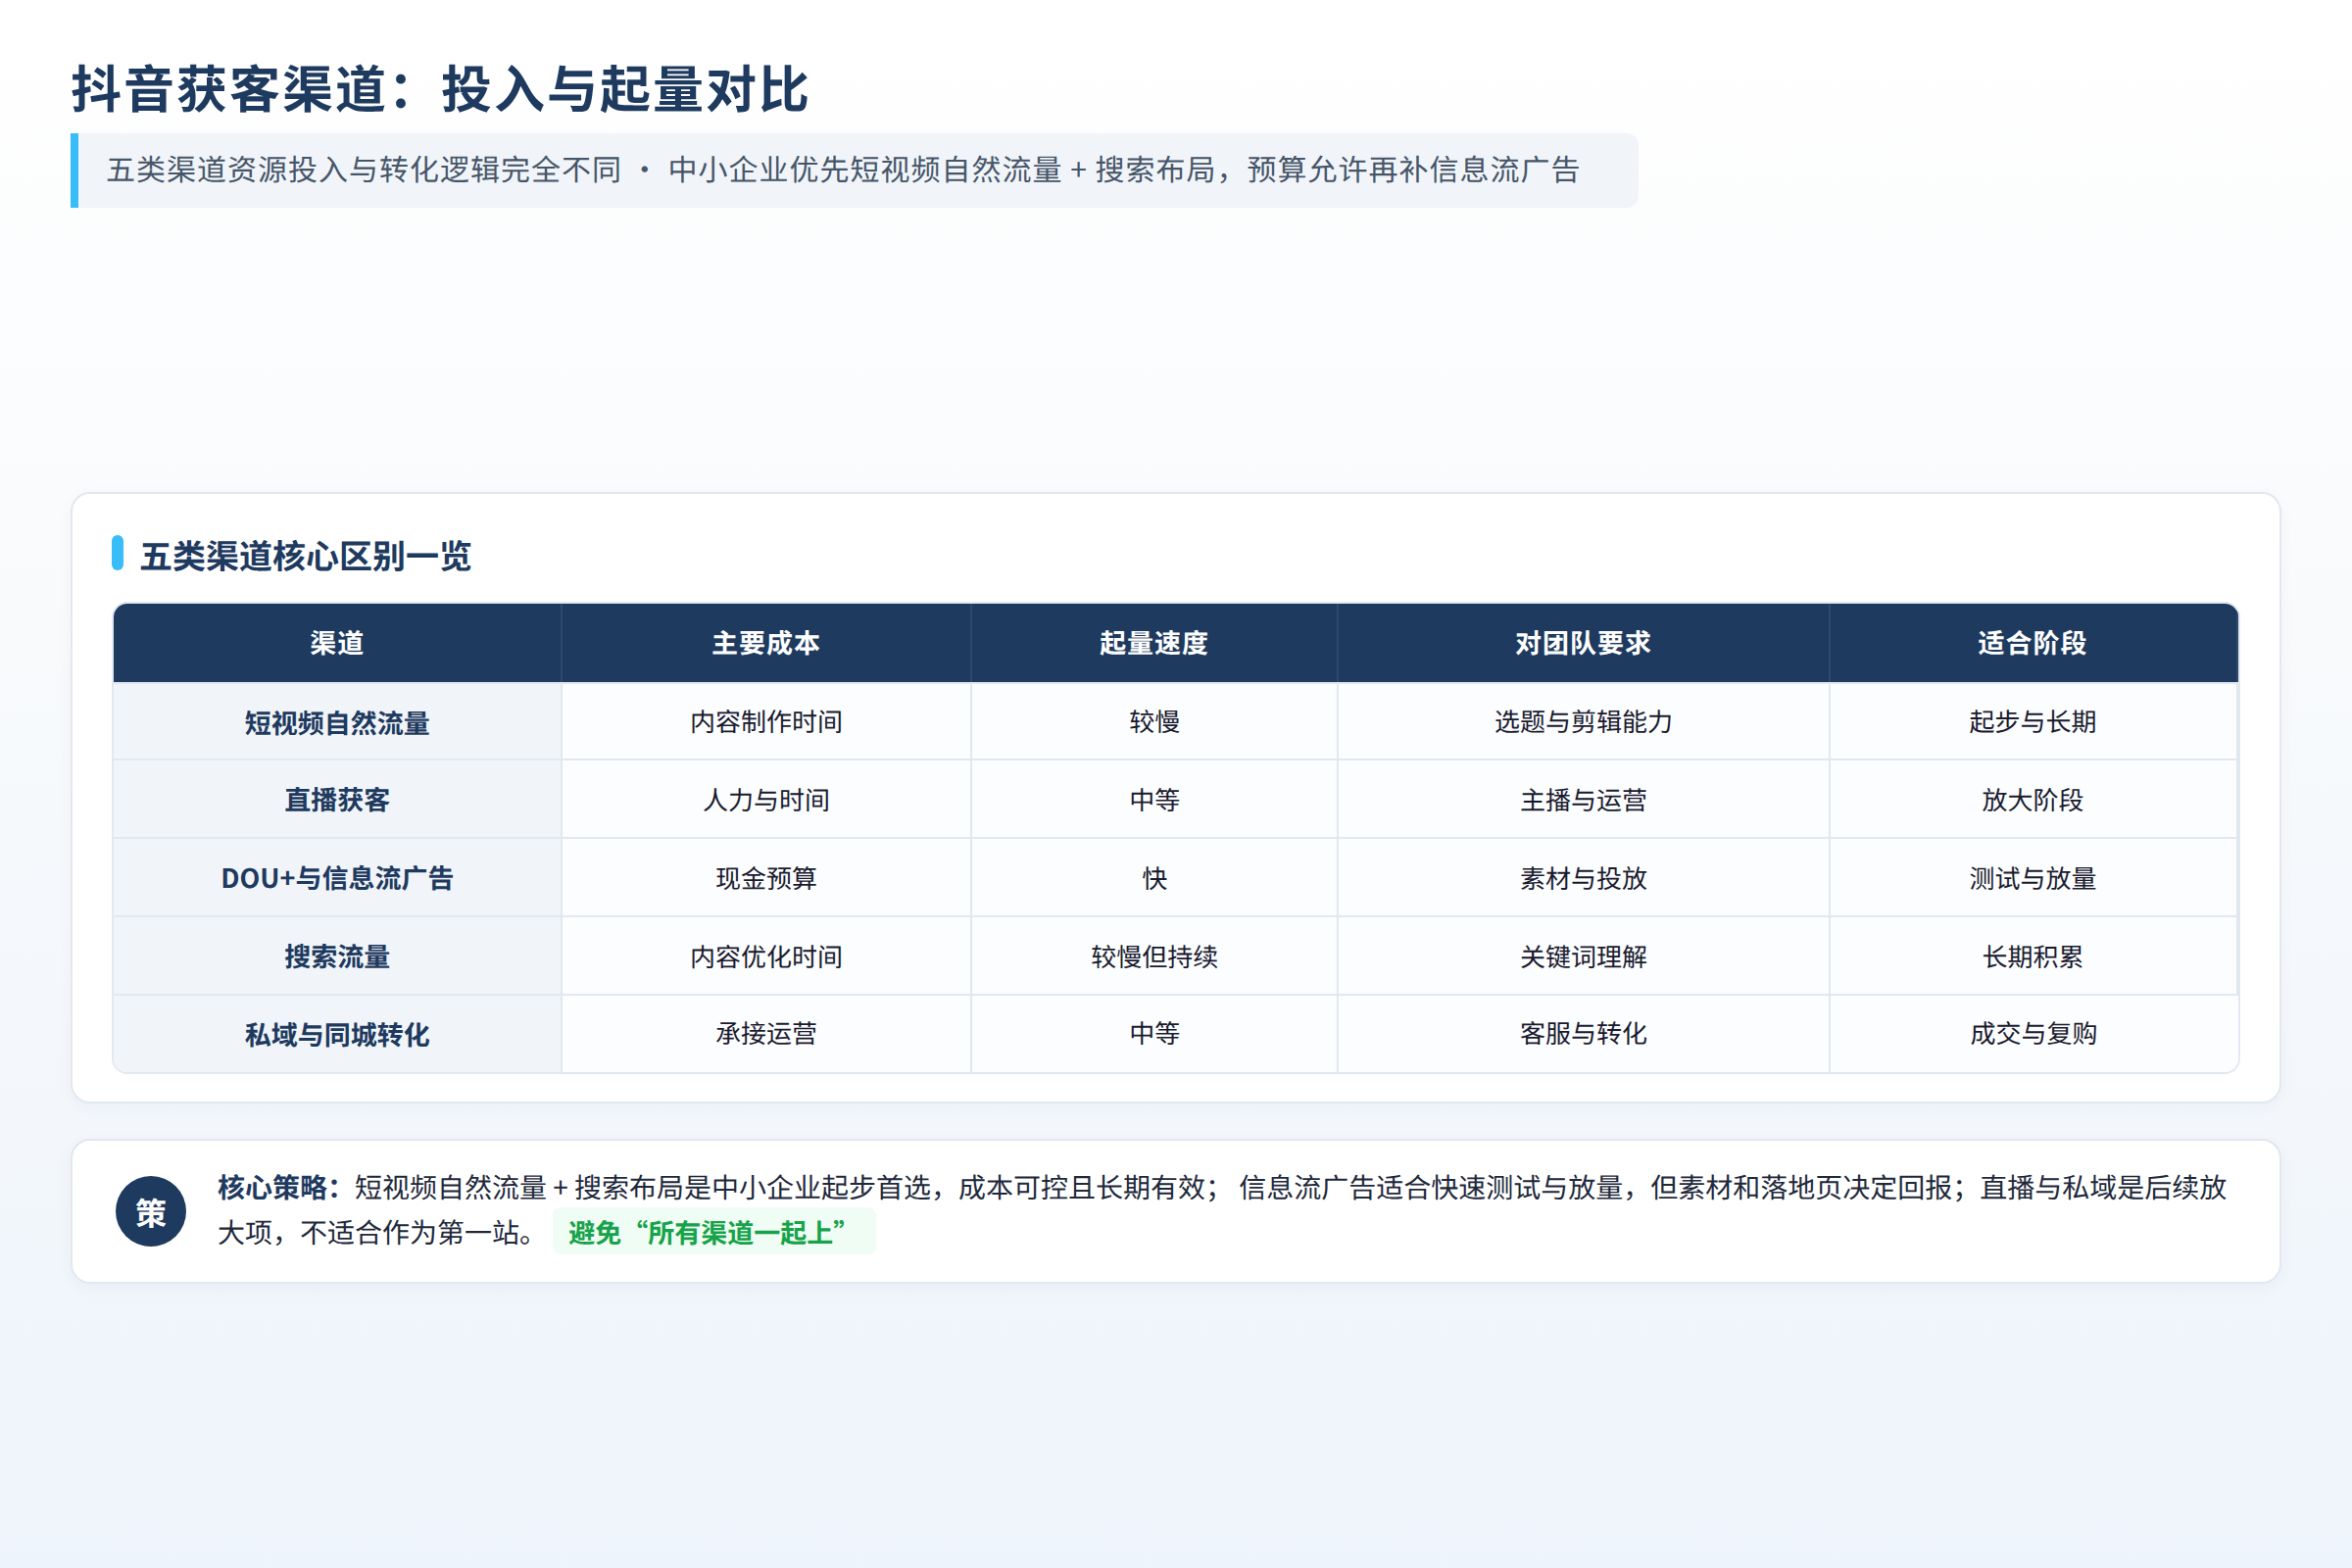This screenshot has height=1568, width=2352.
Task: Click the 私域与同城转化 row label
Action: click(337, 1034)
